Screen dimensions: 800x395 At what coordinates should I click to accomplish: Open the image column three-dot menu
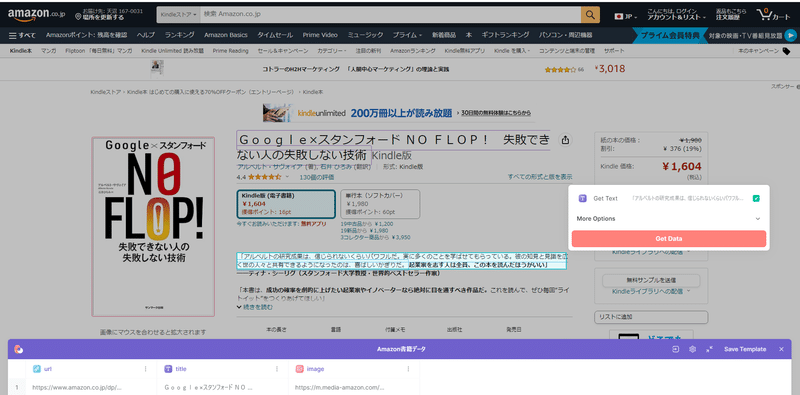[408, 368]
